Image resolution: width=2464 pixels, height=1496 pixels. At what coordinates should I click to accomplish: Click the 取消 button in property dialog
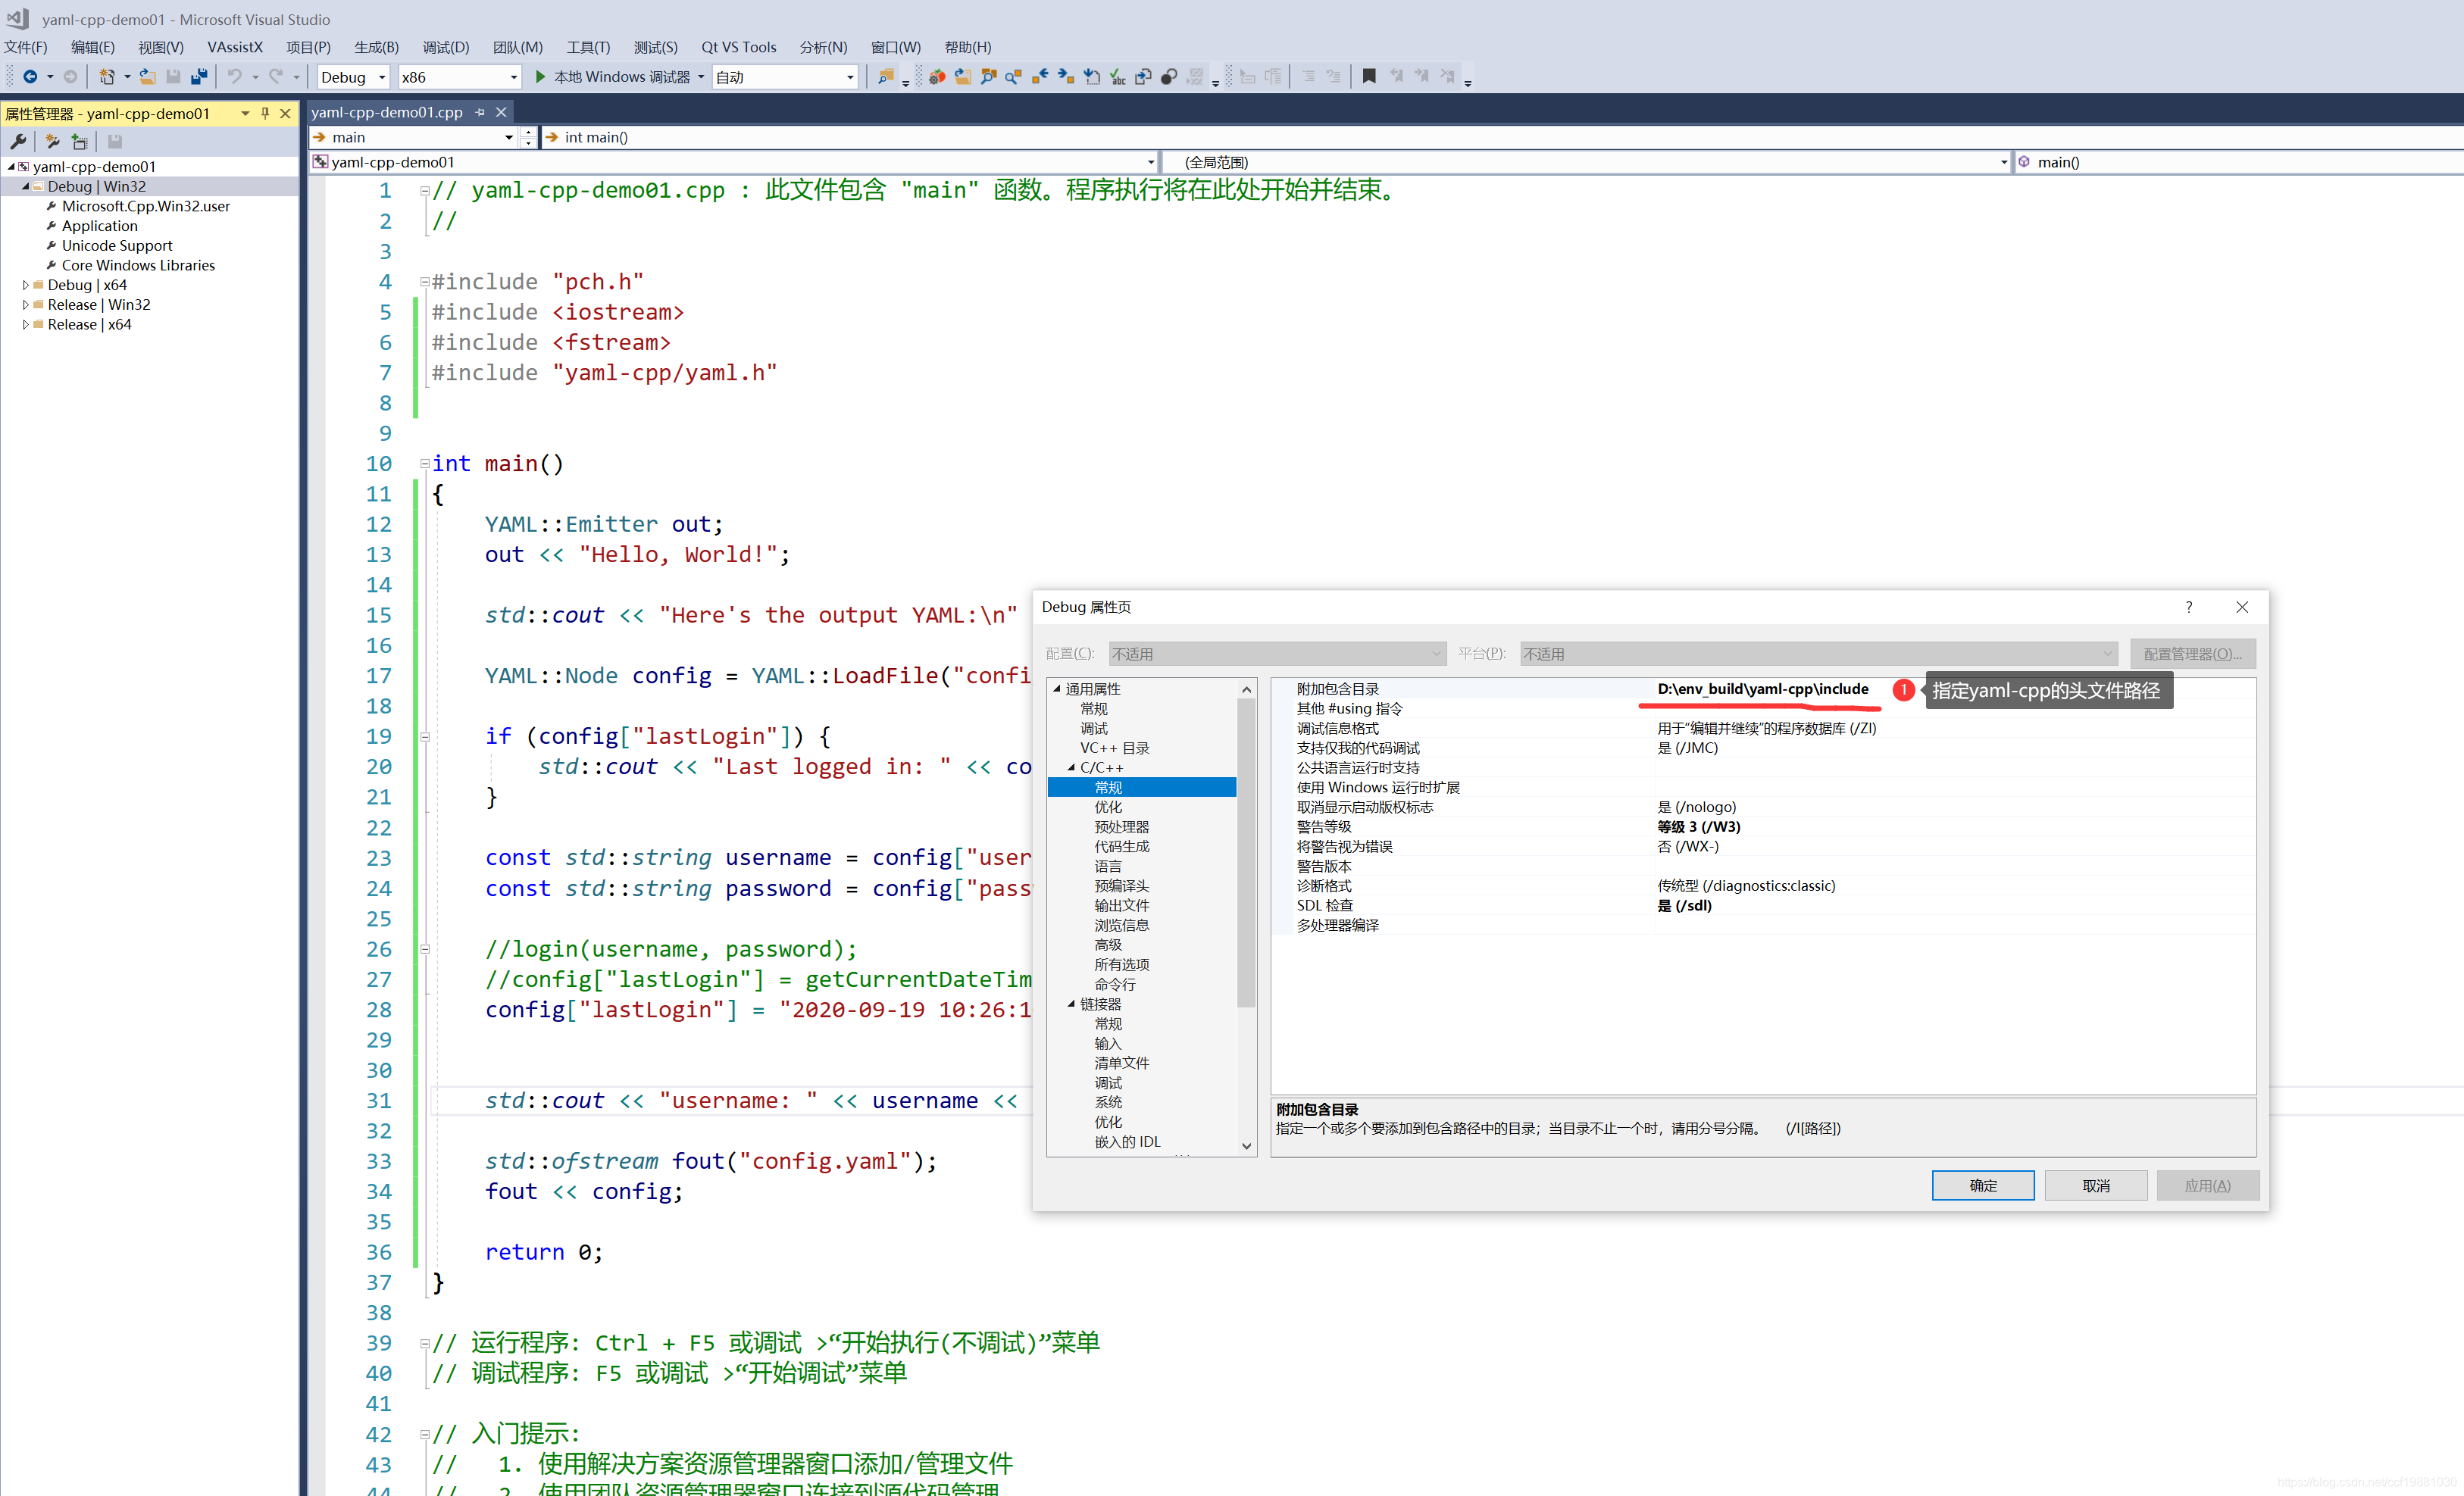(x=2095, y=1185)
